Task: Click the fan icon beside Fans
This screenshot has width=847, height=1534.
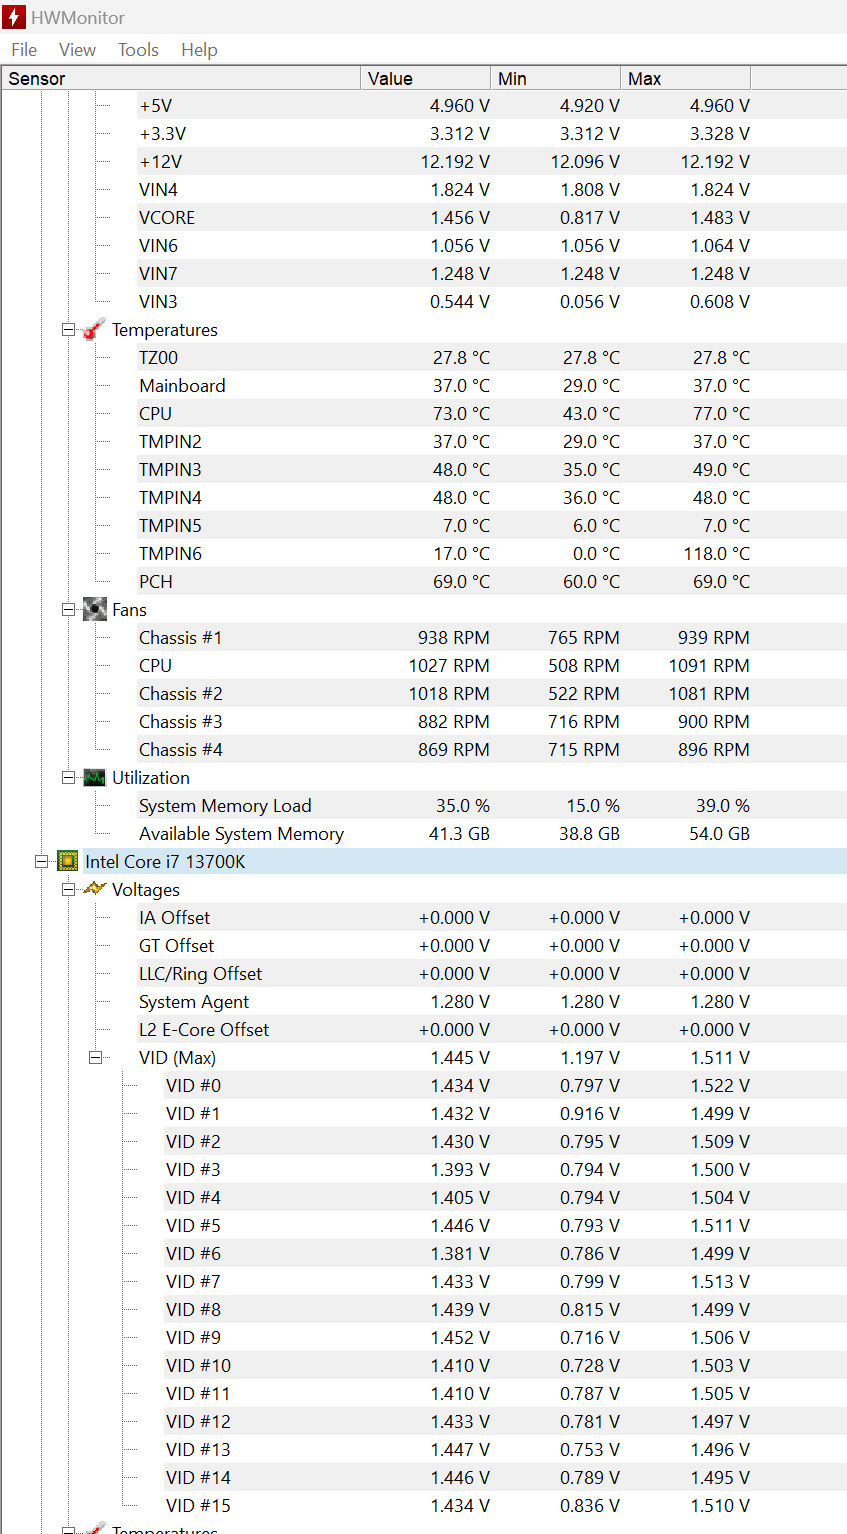Action: pyautogui.click(x=95, y=609)
